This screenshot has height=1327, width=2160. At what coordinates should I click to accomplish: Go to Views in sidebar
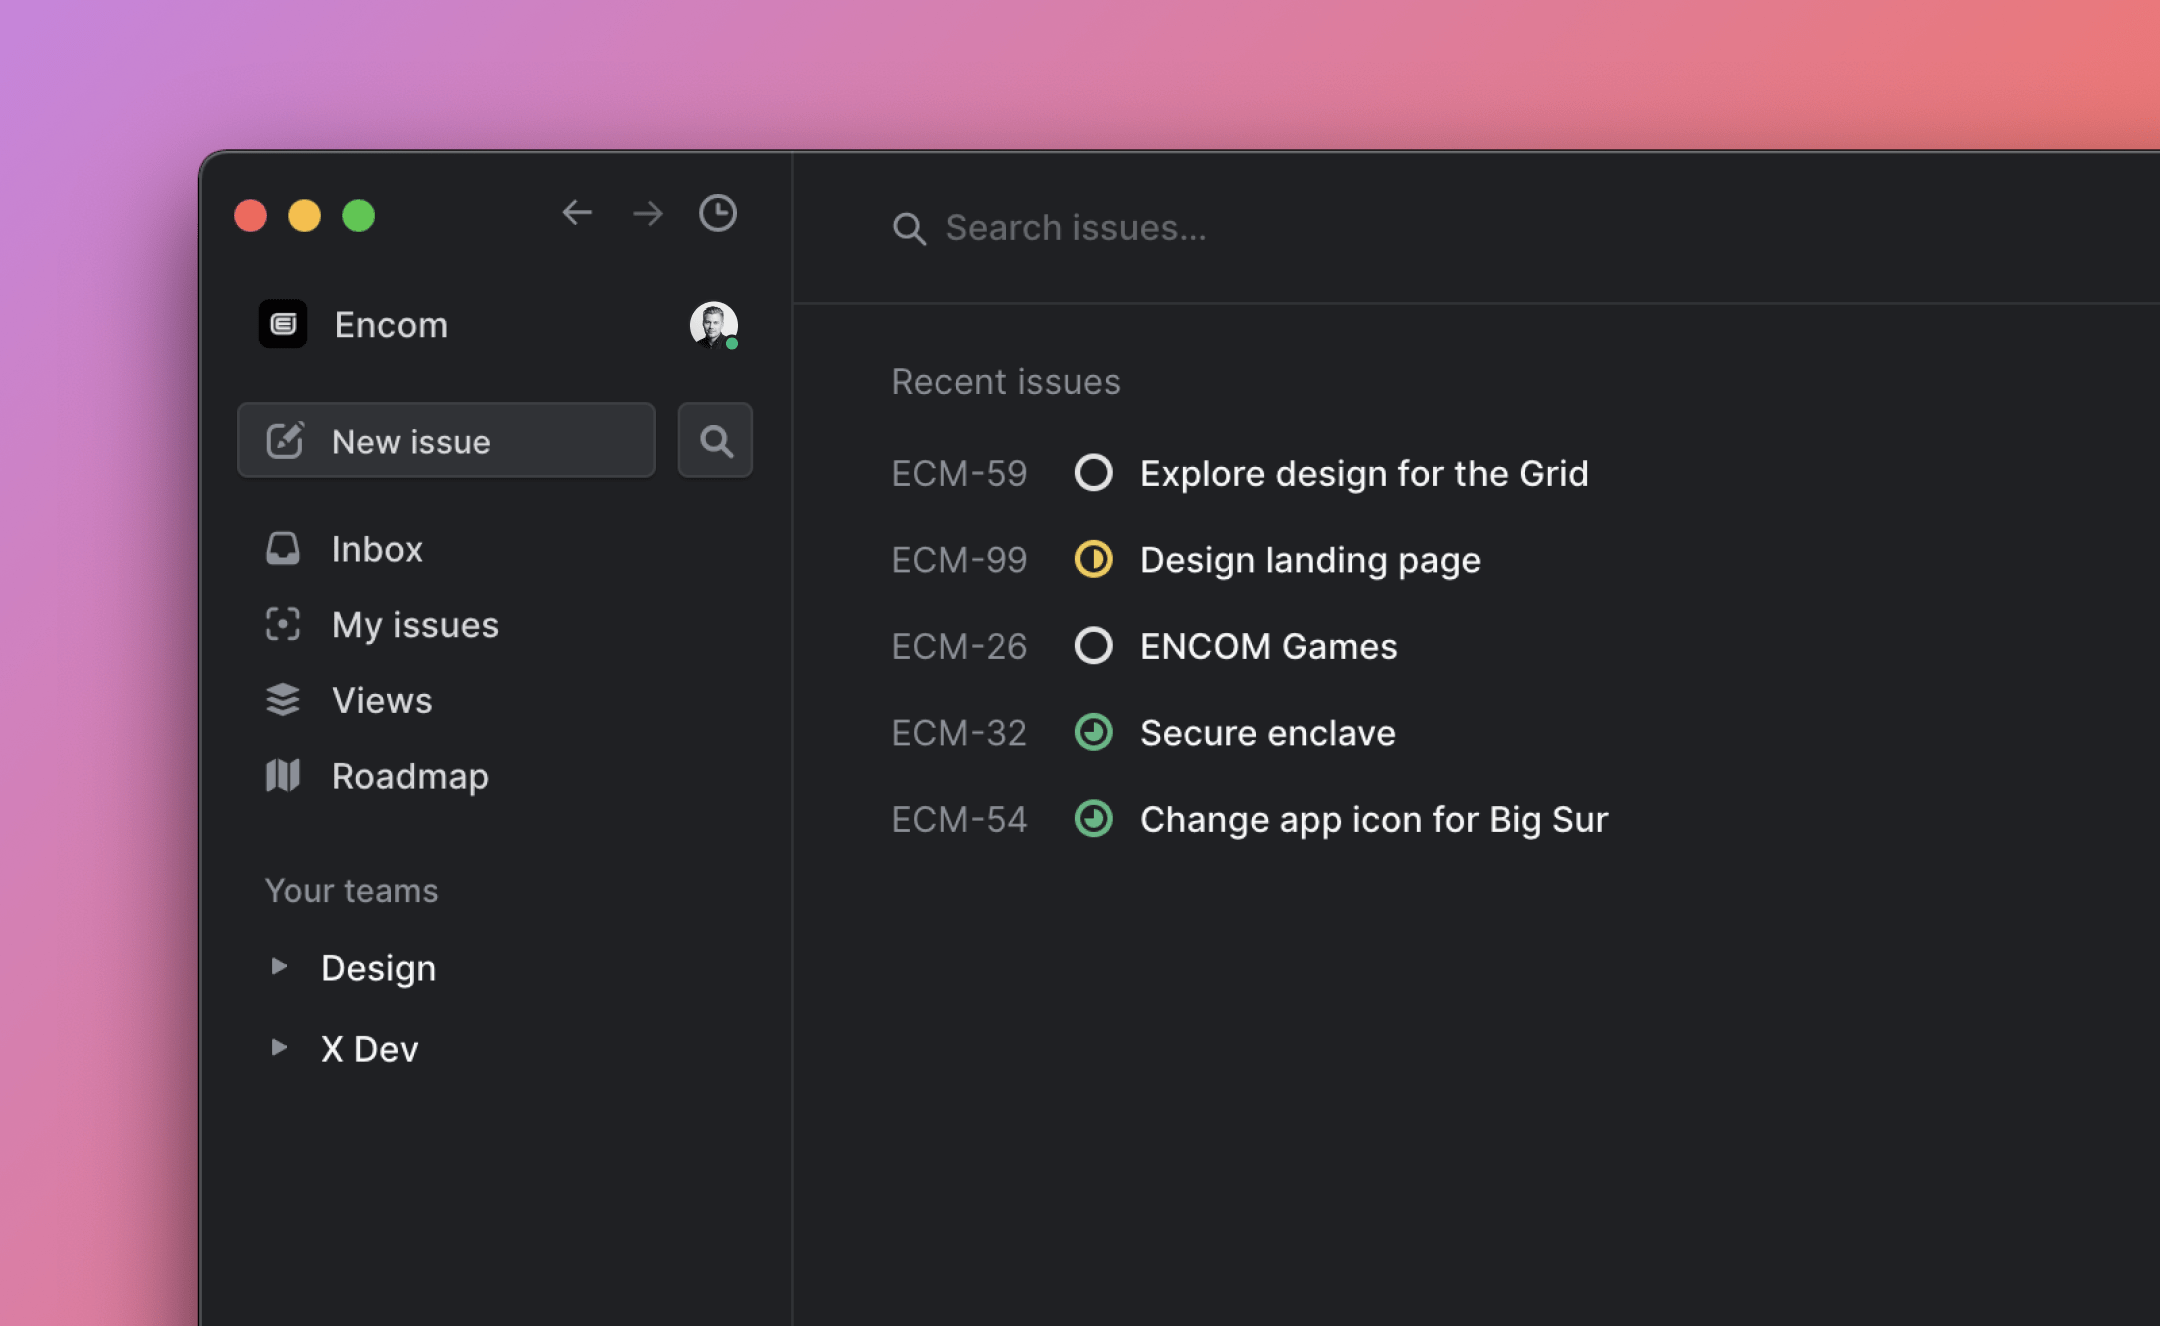381,700
